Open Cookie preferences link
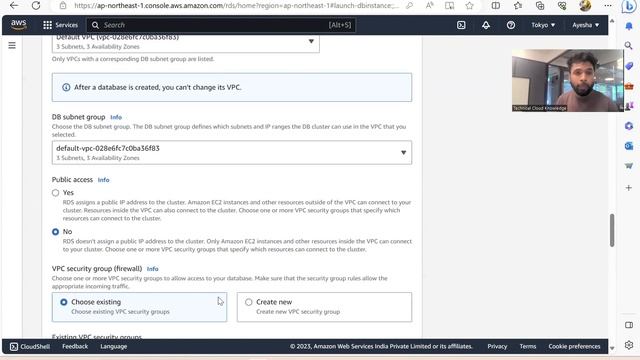 [574, 347]
